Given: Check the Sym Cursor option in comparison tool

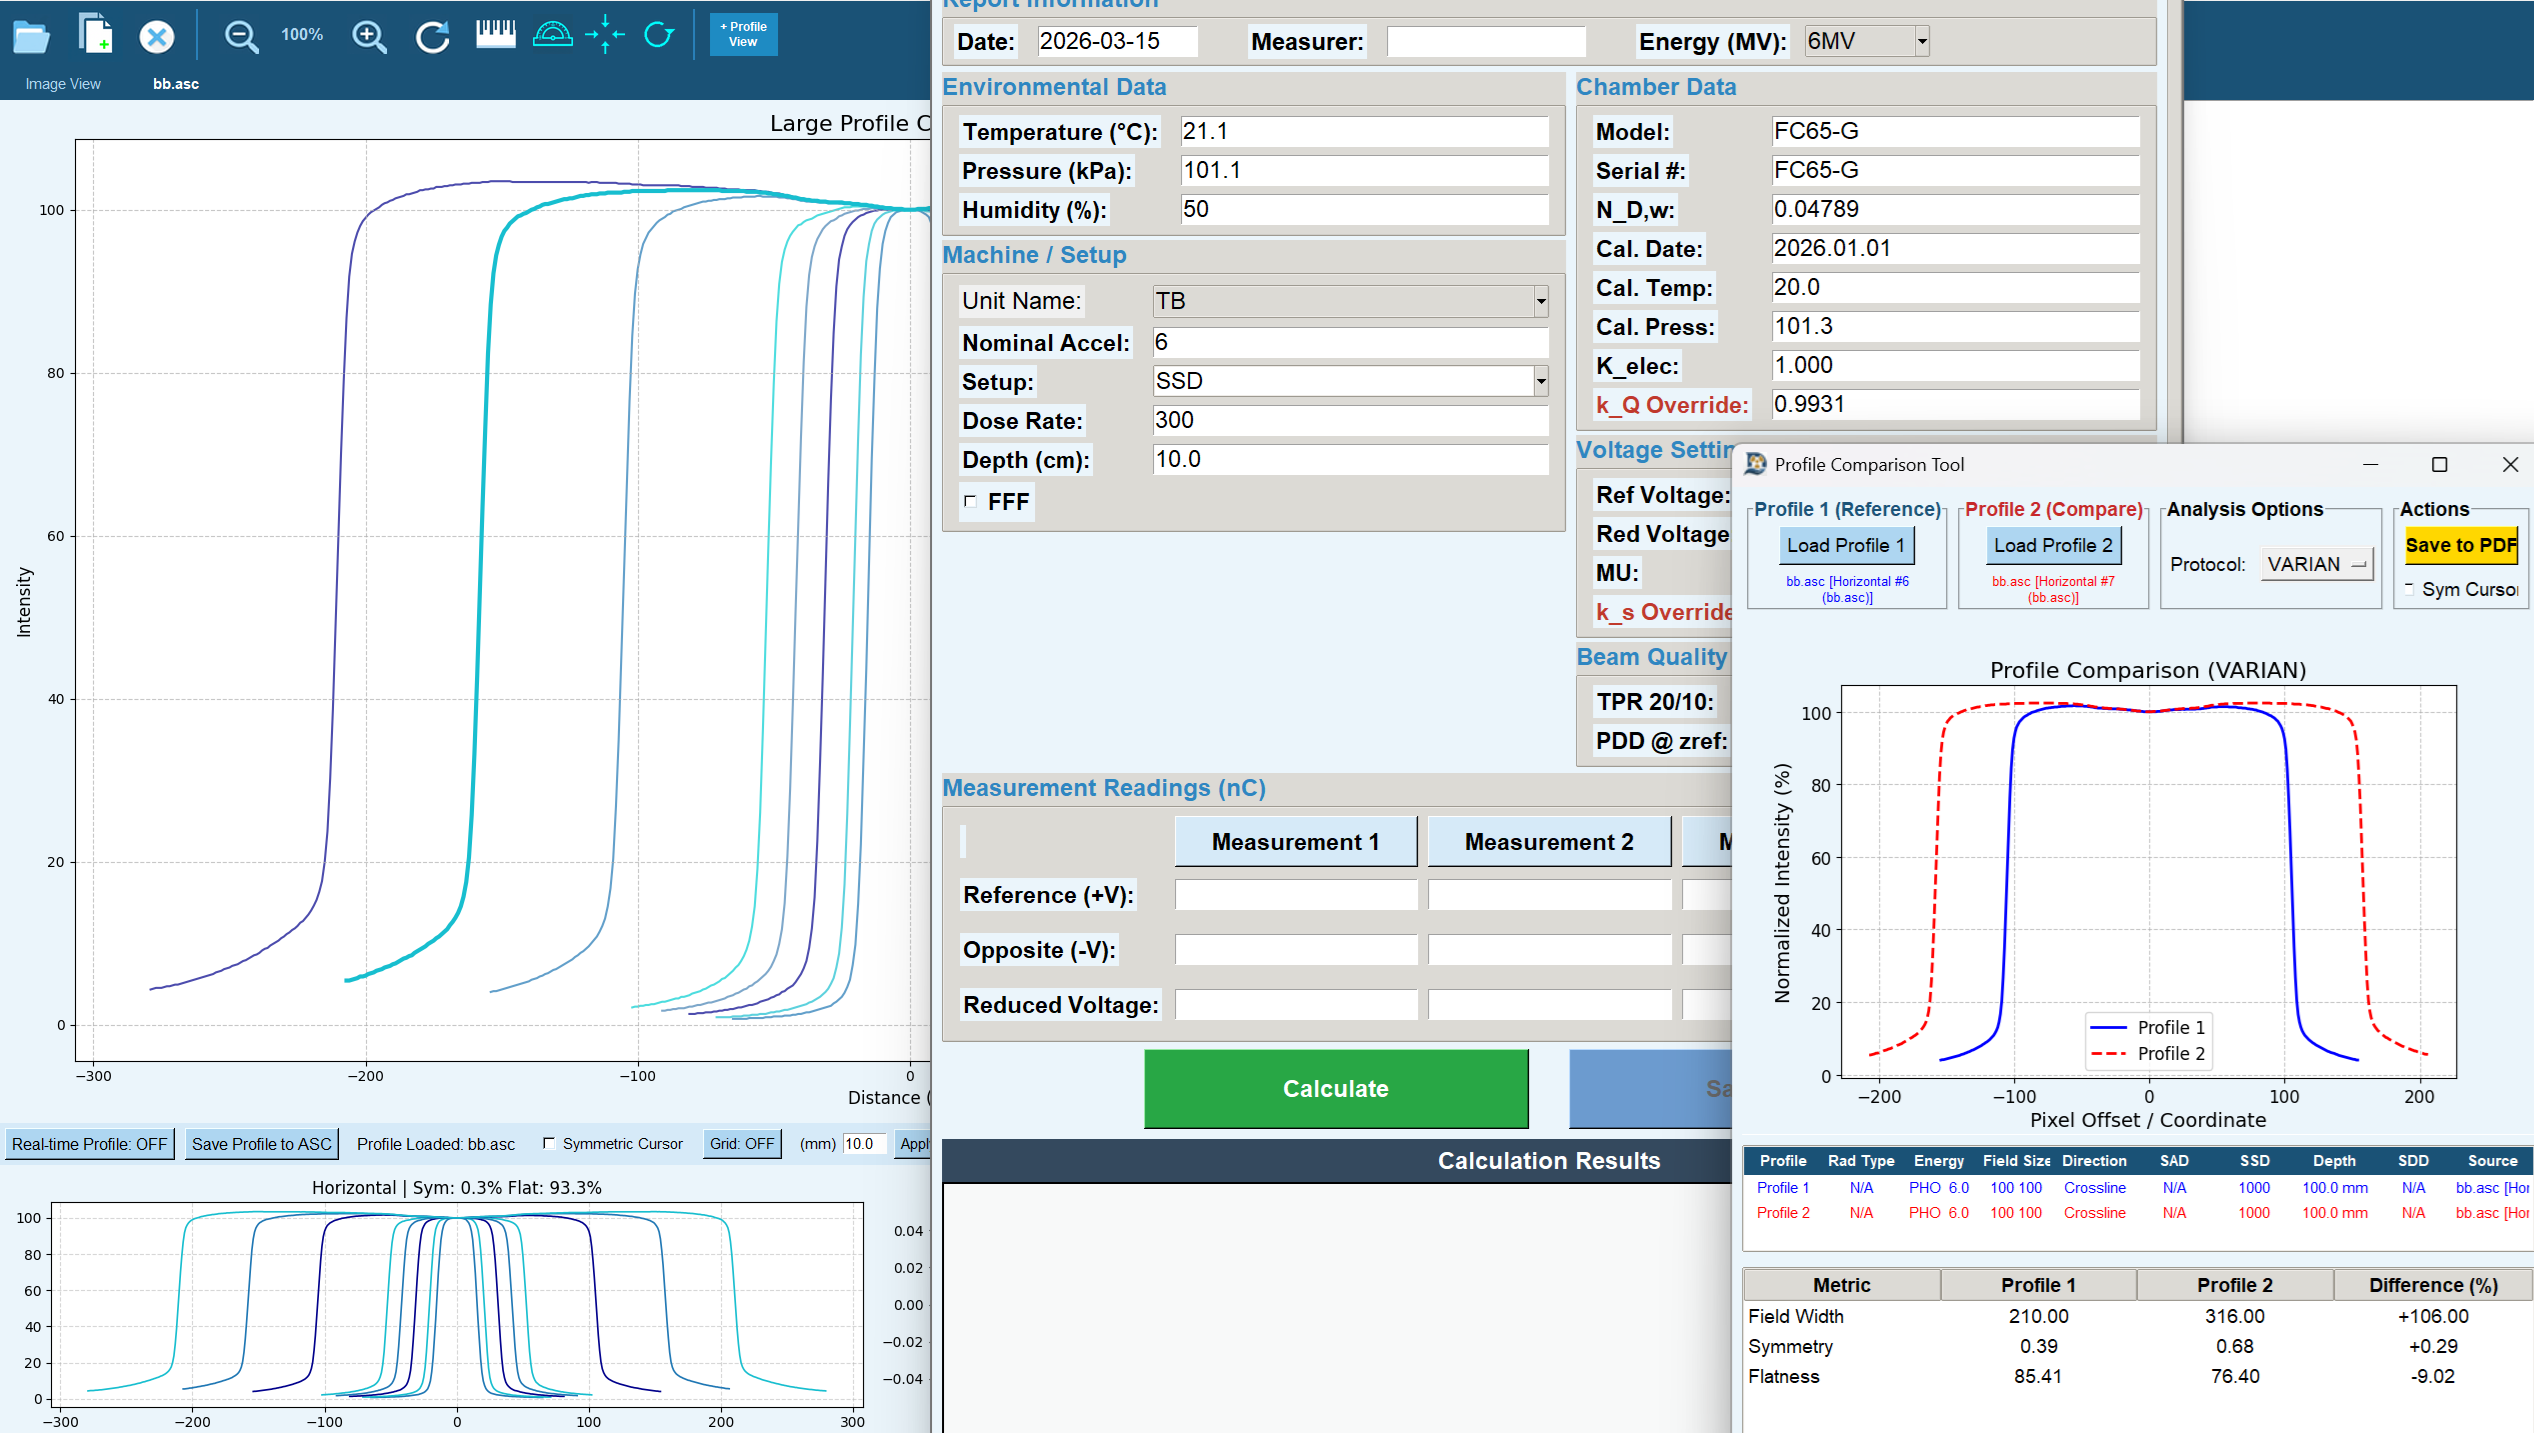Looking at the screenshot, I should (2409, 589).
